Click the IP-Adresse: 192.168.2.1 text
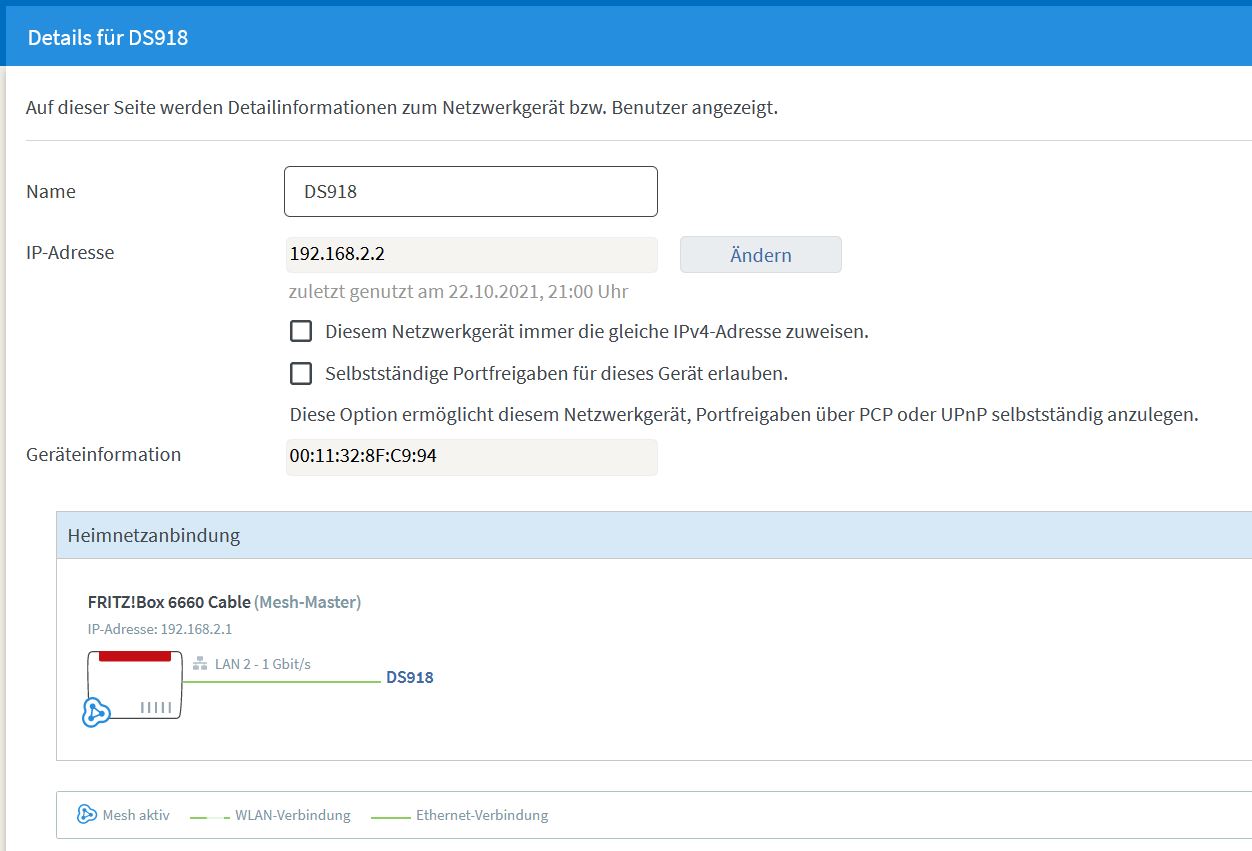This screenshot has width=1252, height=851. pyautogui.click(x=160, y=629)
